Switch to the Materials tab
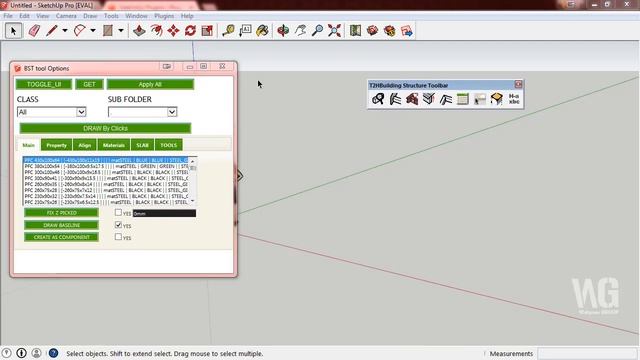The height and width of the screenshot is (360, 640). [x=113, y=145]
